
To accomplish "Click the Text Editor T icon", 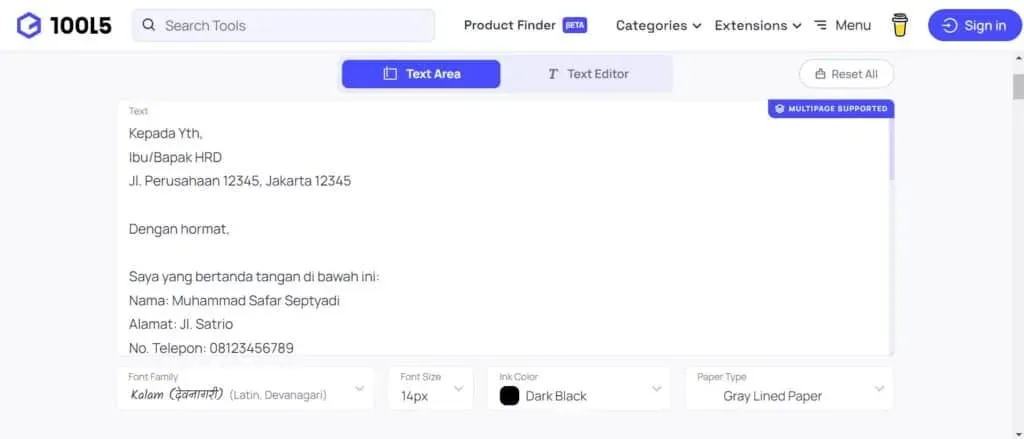I will coord(552,74).
